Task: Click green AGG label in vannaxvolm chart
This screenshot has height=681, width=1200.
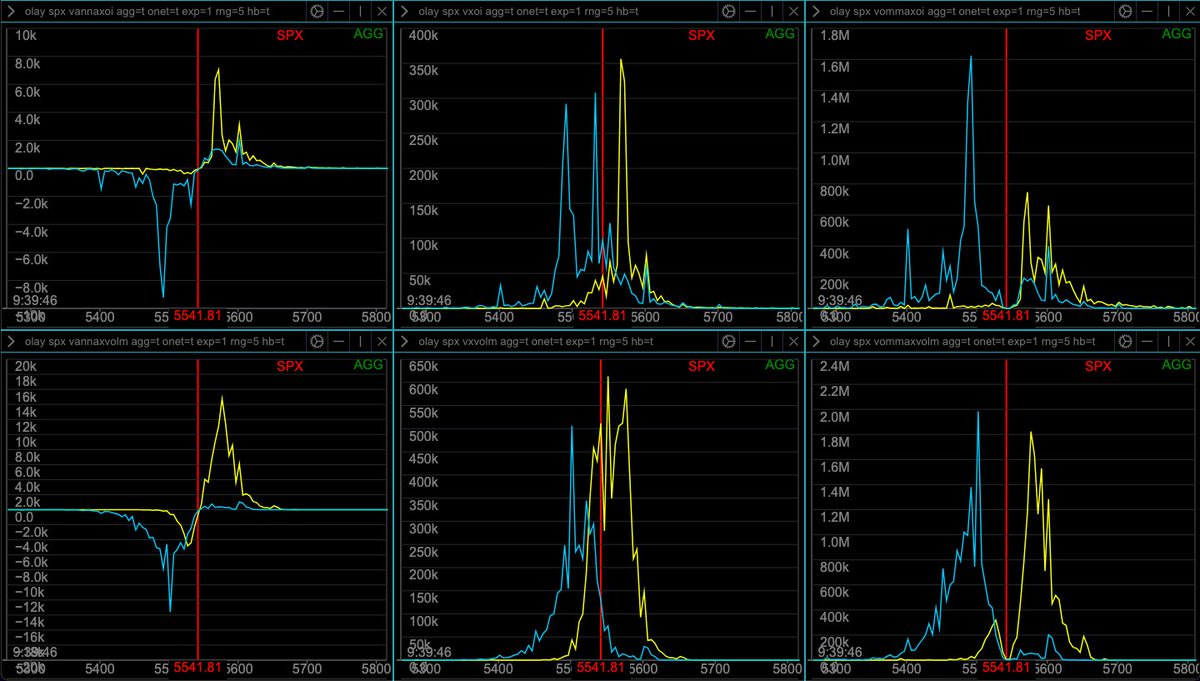Action: [x=368, y=364]
